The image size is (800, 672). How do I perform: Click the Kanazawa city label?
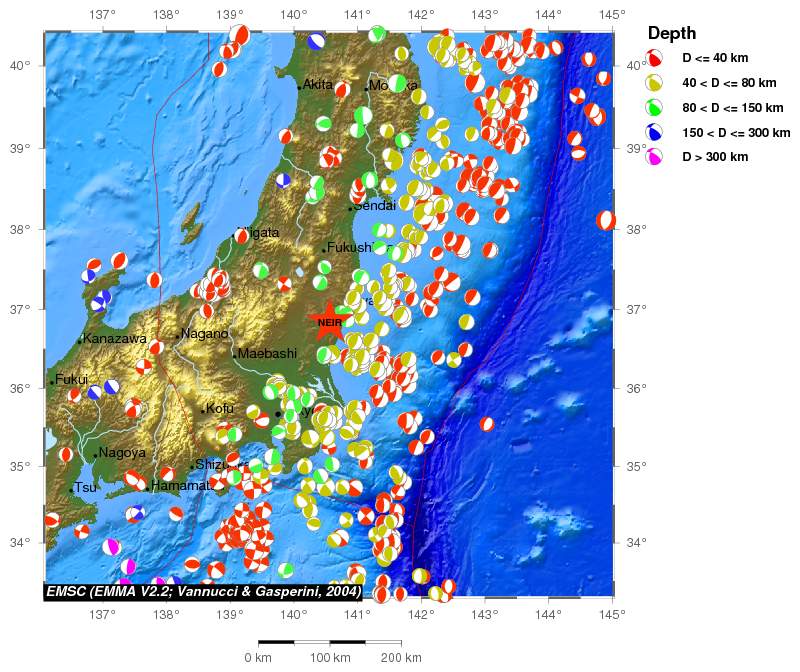point(114,338)
